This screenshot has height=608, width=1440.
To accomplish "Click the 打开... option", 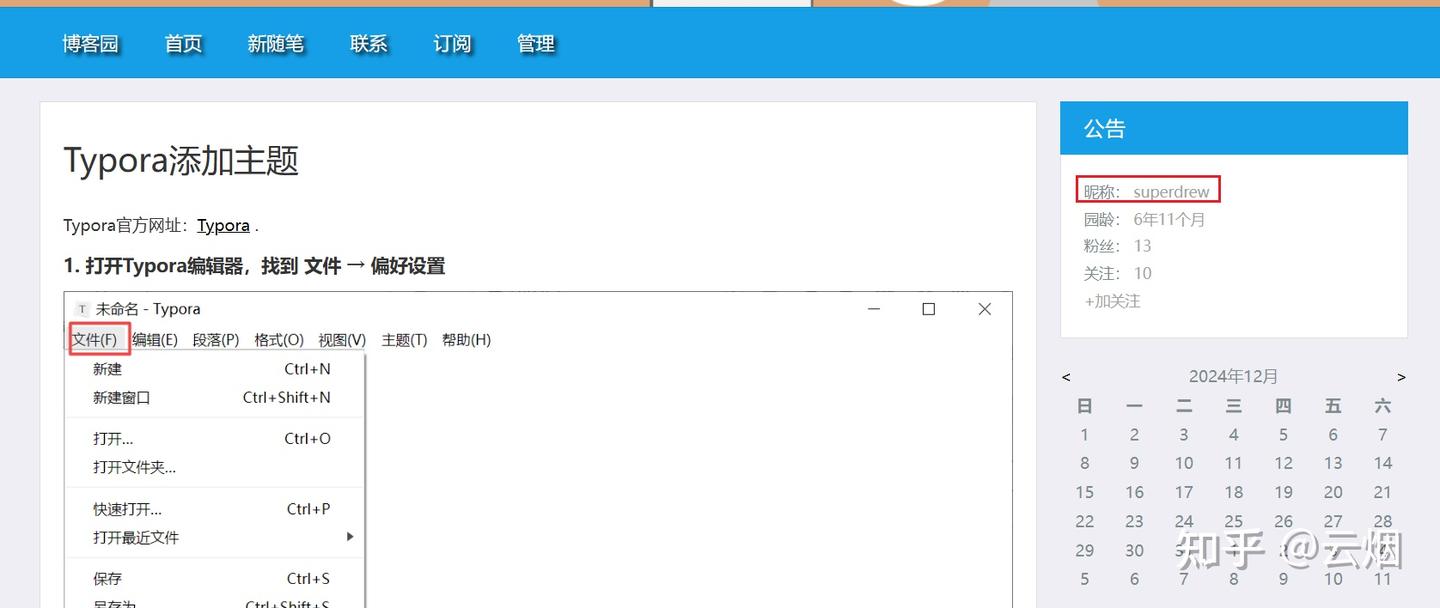I will [110, 438].
